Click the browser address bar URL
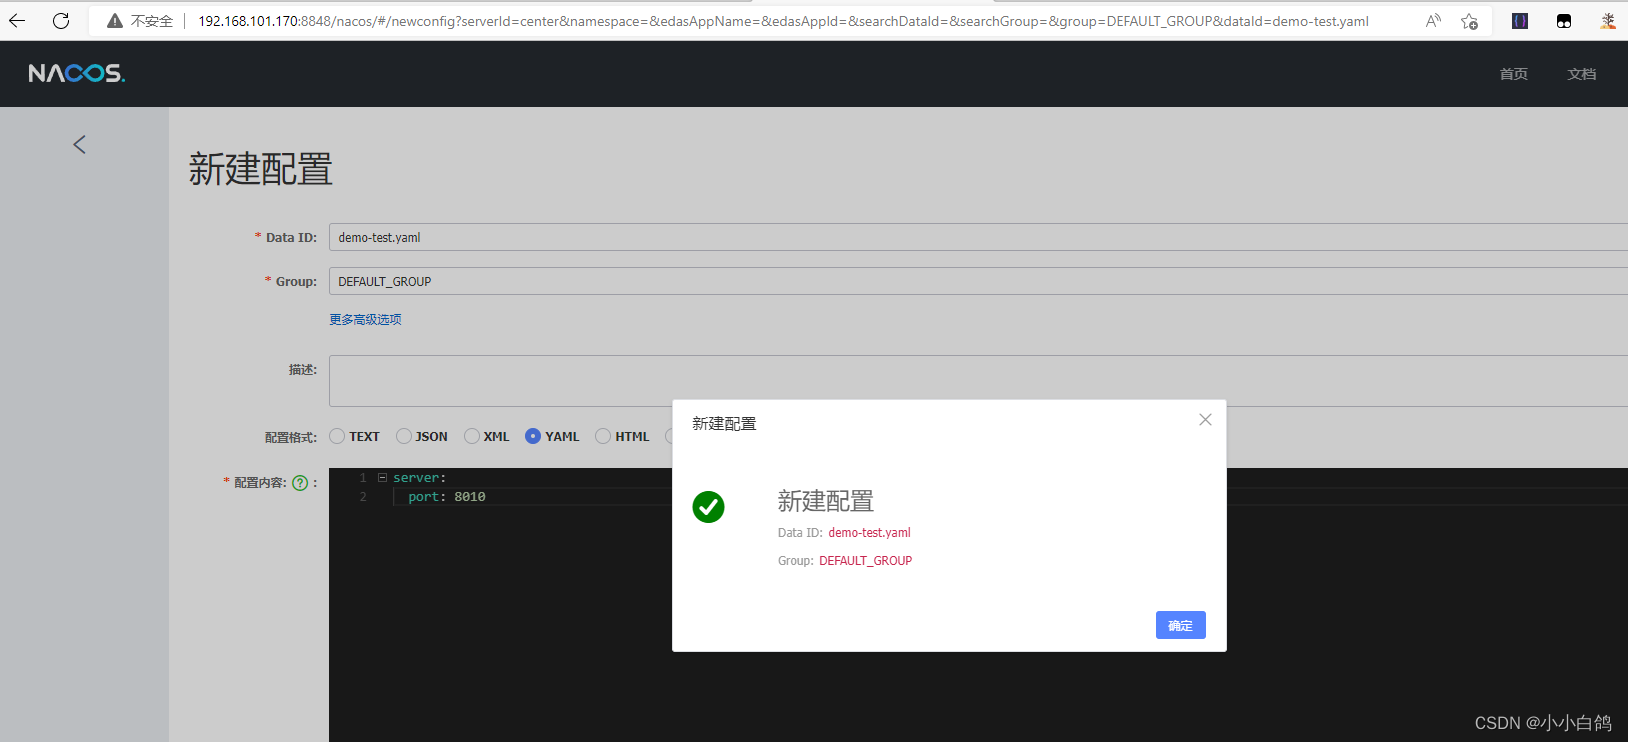Image resolution: width=1628 pixels, height=742 pixels. pyautogui.click(x=783, y=21)
